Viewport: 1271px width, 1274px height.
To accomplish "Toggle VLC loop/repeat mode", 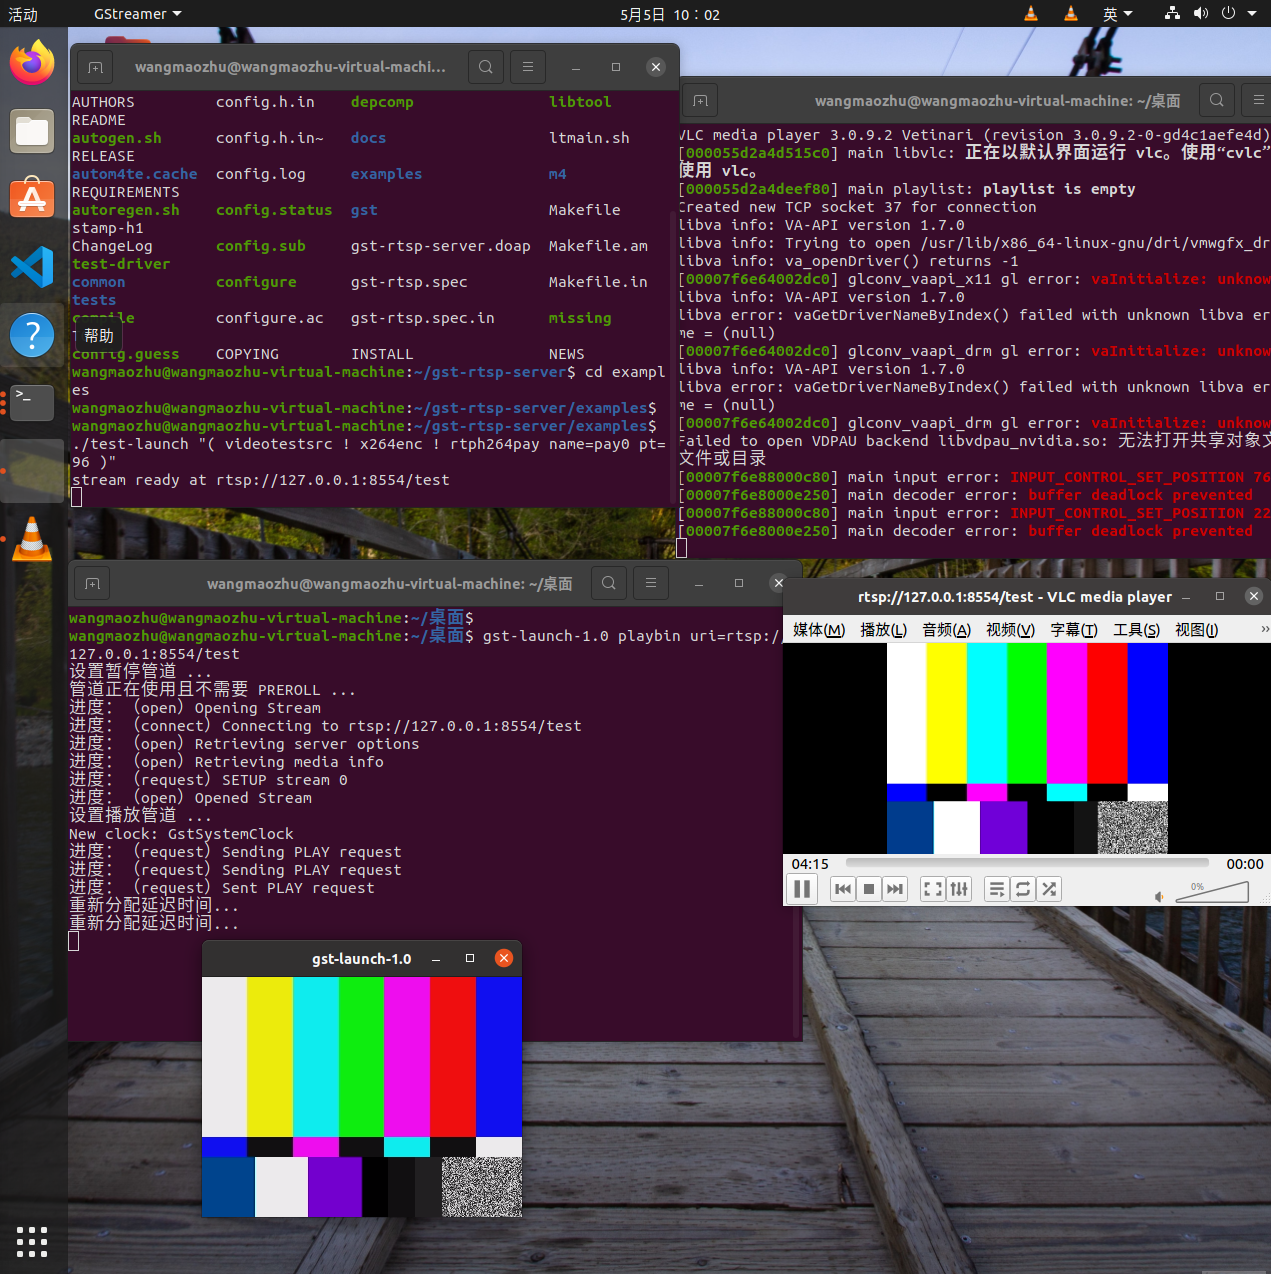I will pos(1023,889).
